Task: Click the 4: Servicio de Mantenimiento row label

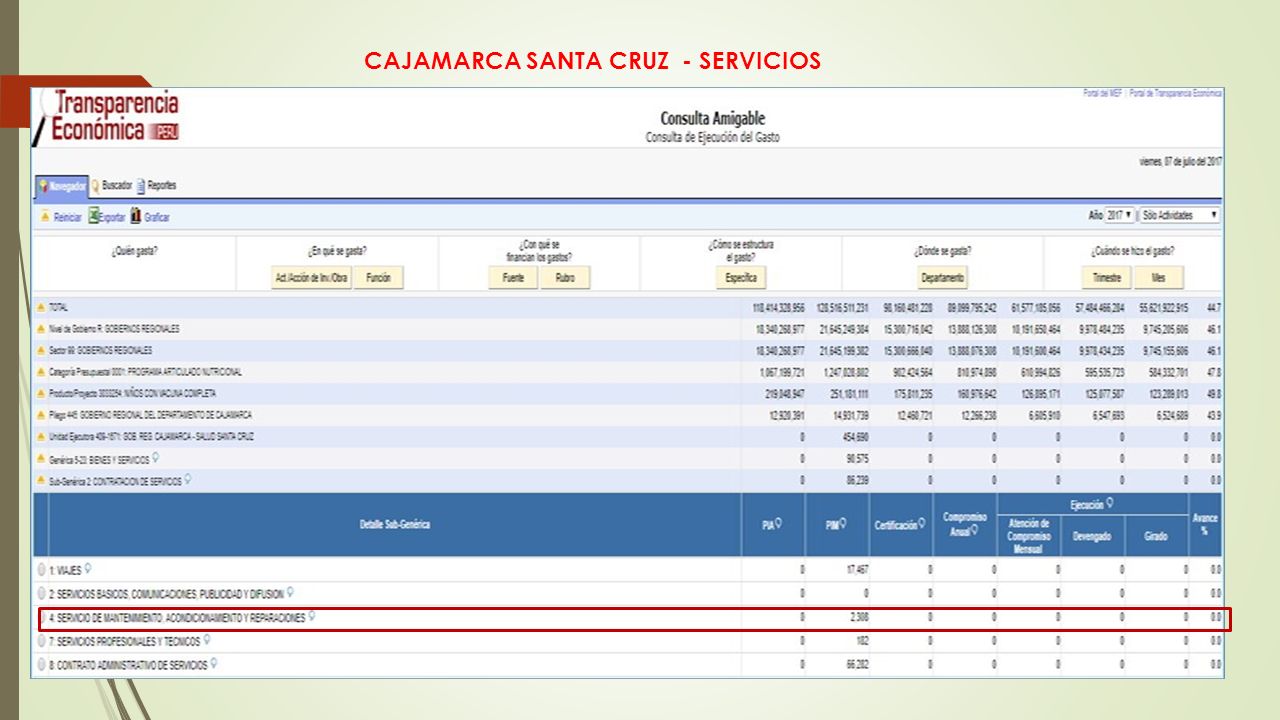Action: point(178,617)
